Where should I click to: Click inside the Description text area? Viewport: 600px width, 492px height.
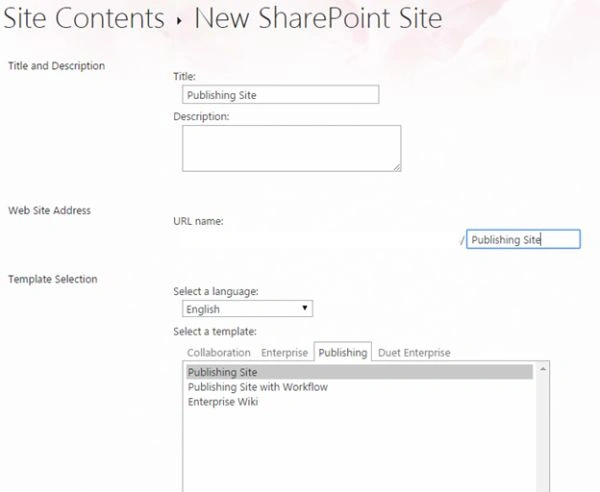pyautogui.click(x=292, y=148)
